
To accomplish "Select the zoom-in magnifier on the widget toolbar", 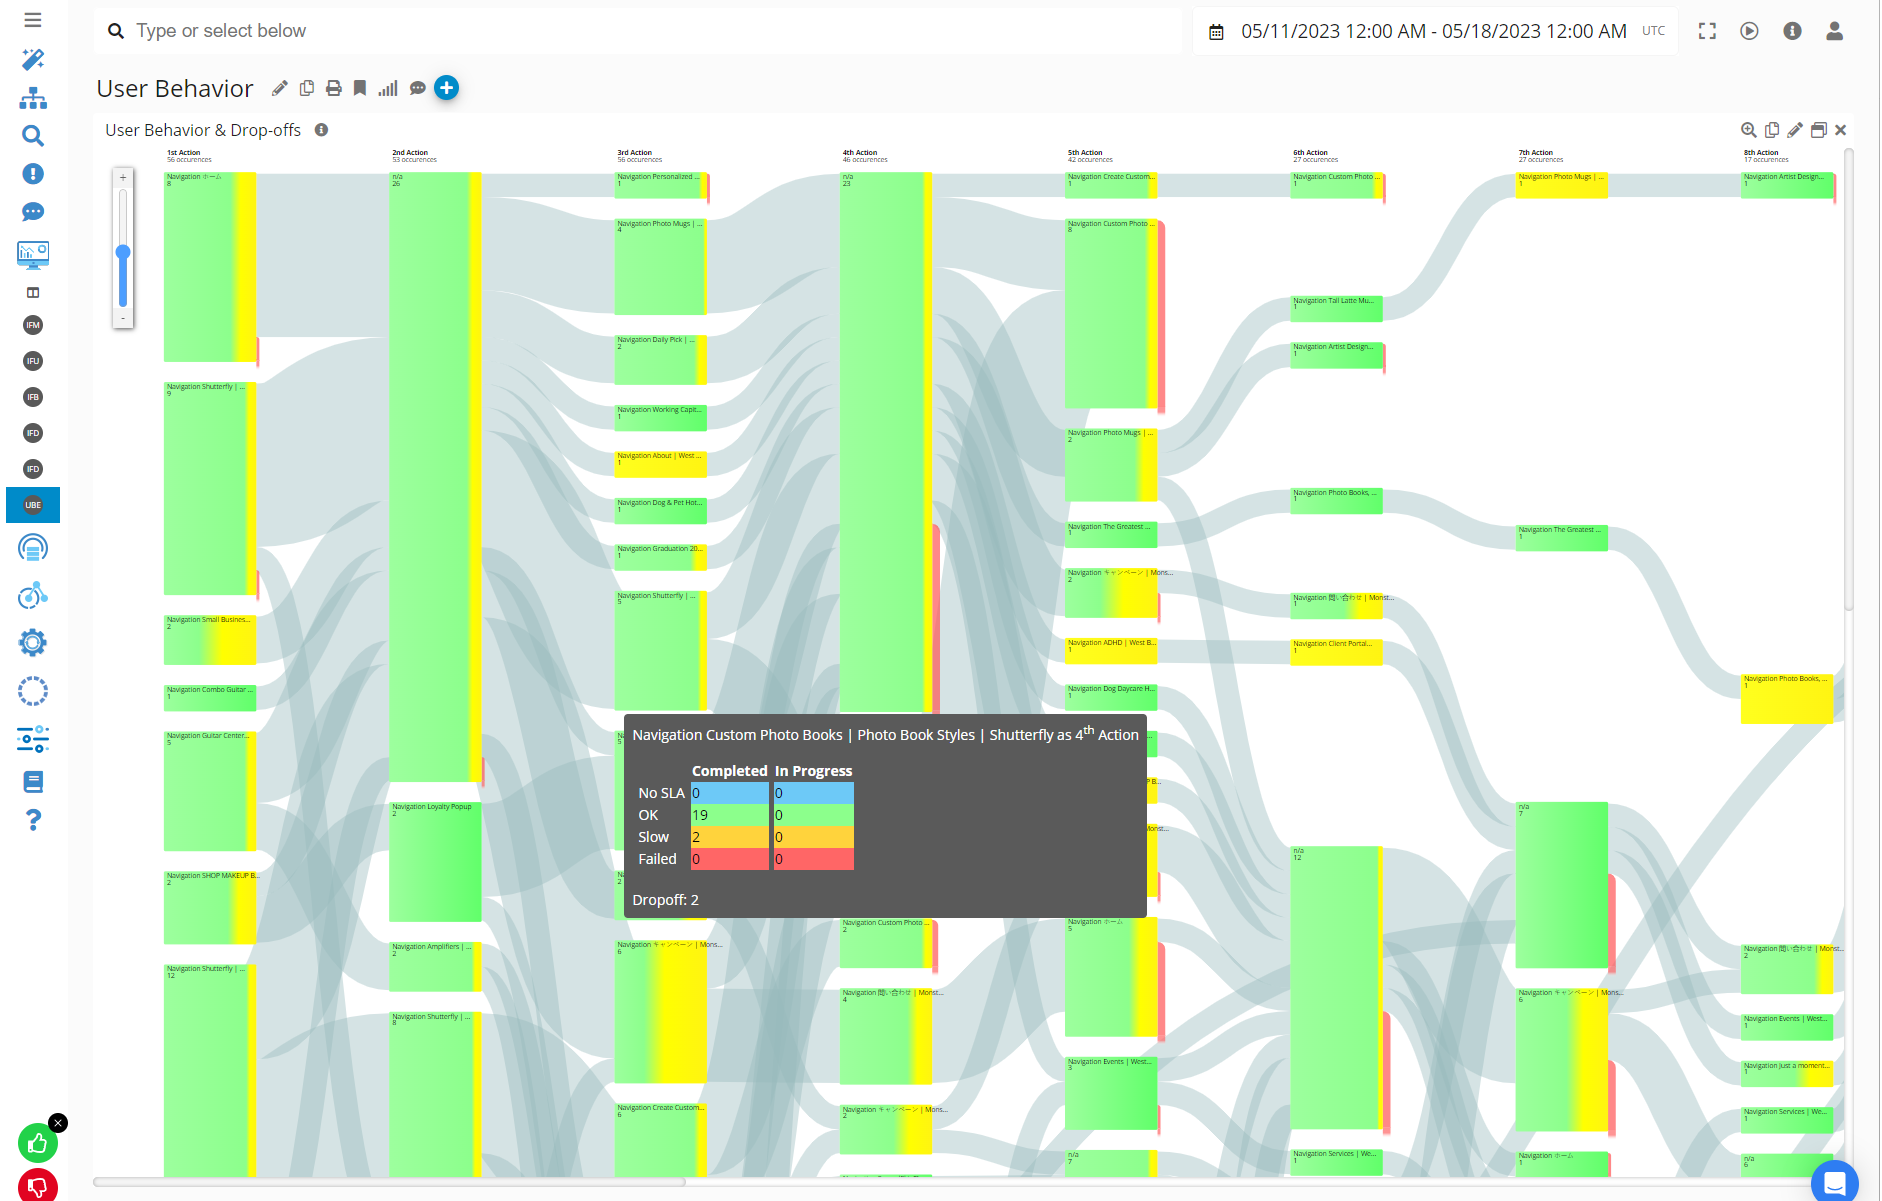I will [1749, 130].
